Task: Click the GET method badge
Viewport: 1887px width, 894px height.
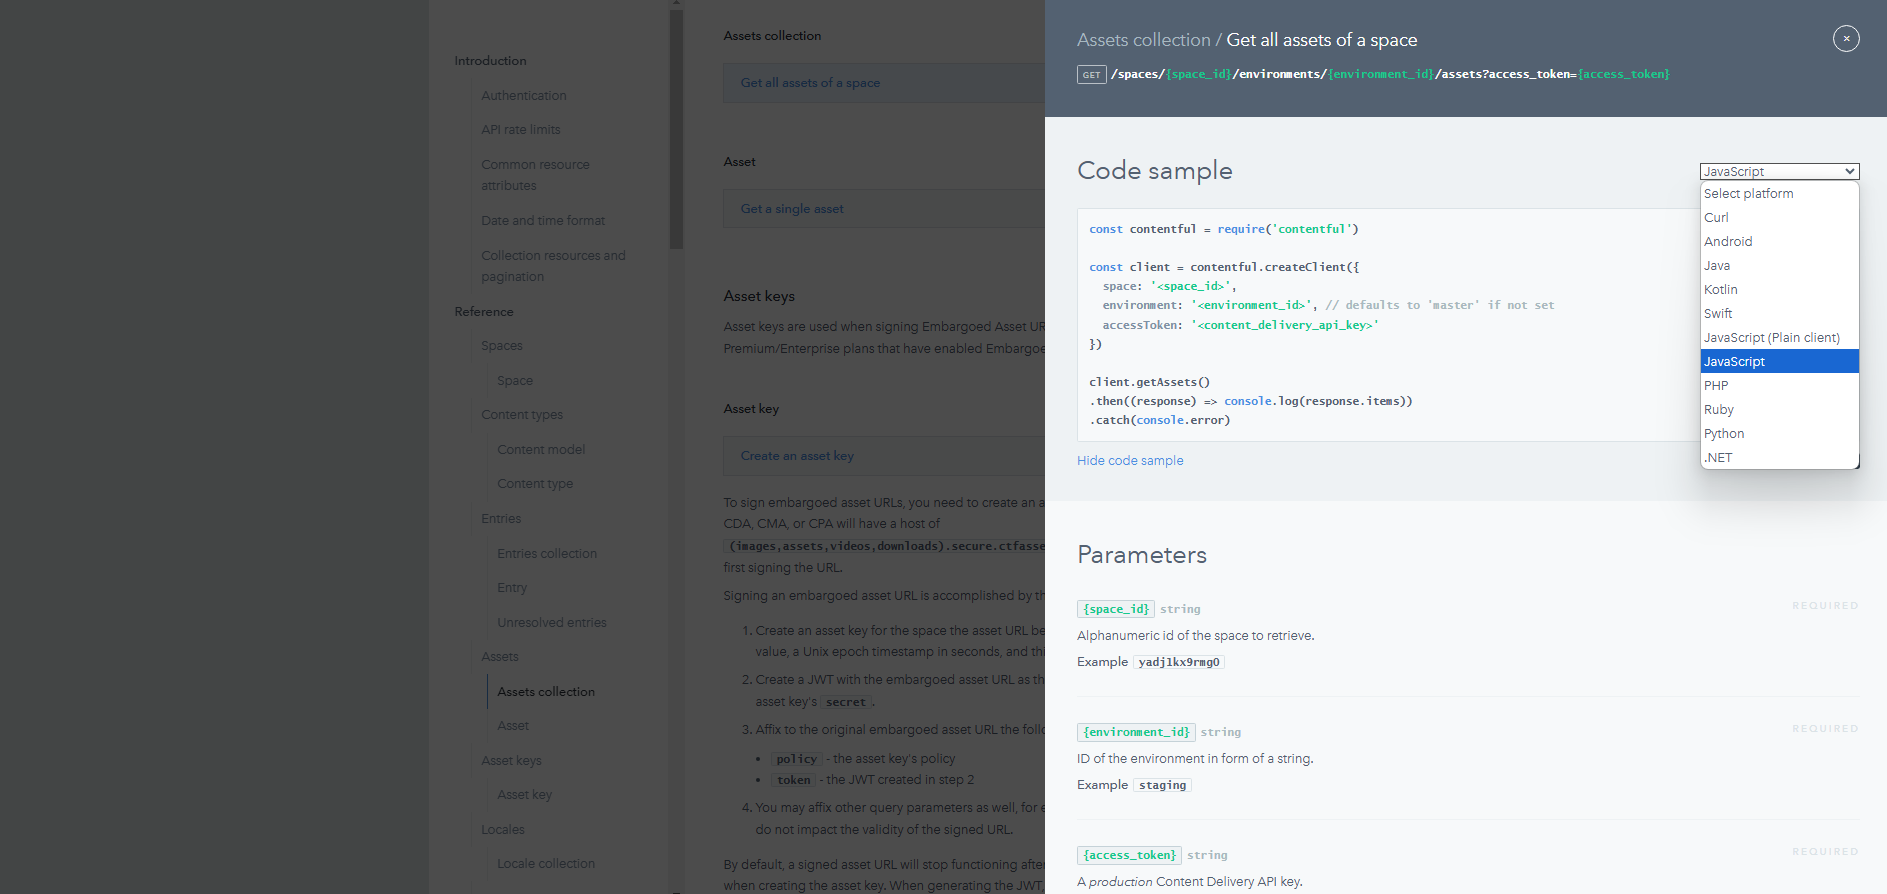Action: pyautogui.click(x=1091, y=74)
